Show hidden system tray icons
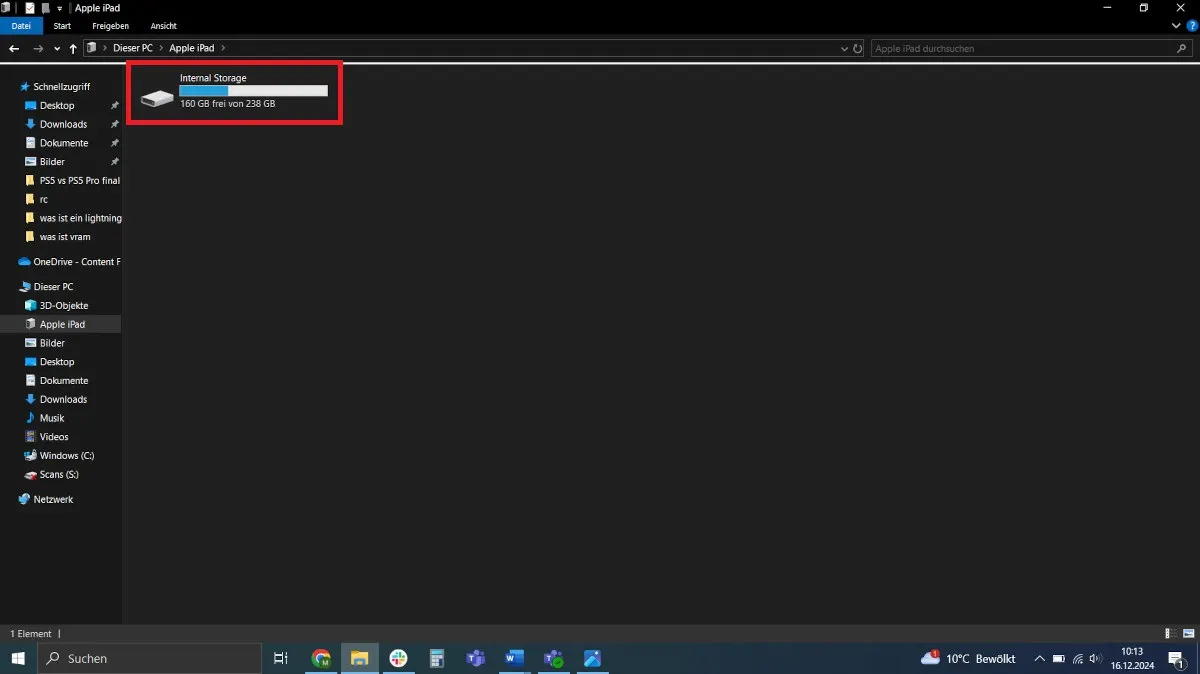Viewport: 1200px width, 674px height. [x=1039, y=658]
